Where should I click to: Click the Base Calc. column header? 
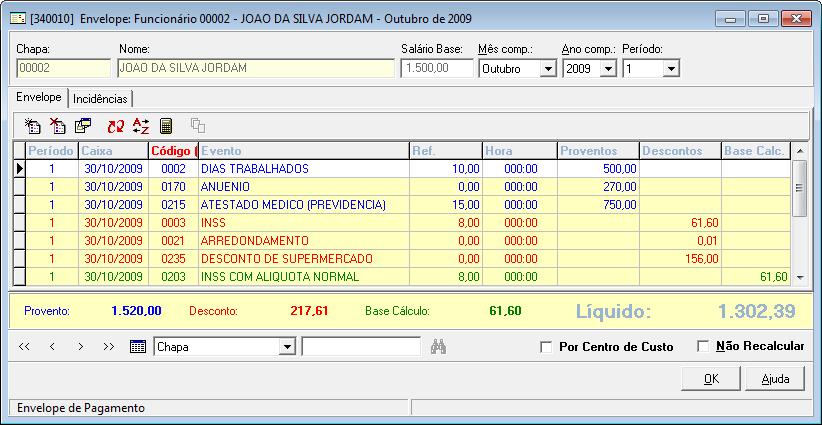tap(756, 151)
